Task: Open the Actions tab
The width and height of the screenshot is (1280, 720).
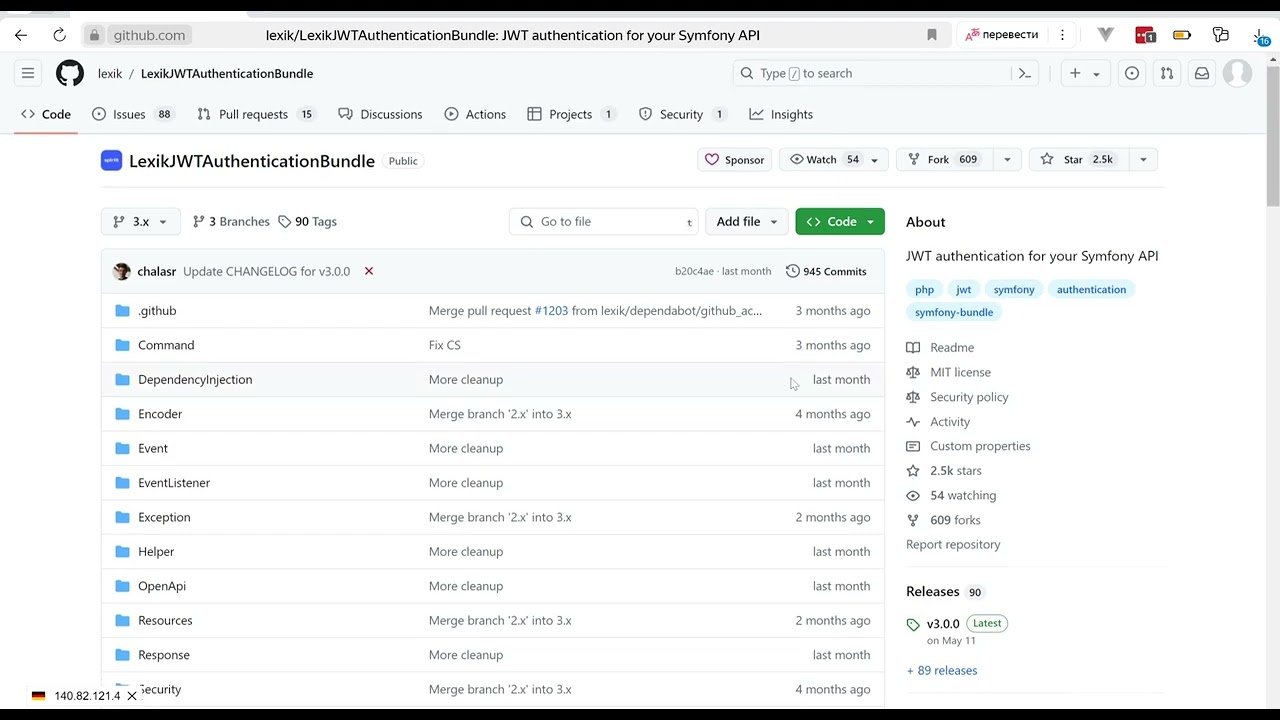Action: (x=476, y=114)
